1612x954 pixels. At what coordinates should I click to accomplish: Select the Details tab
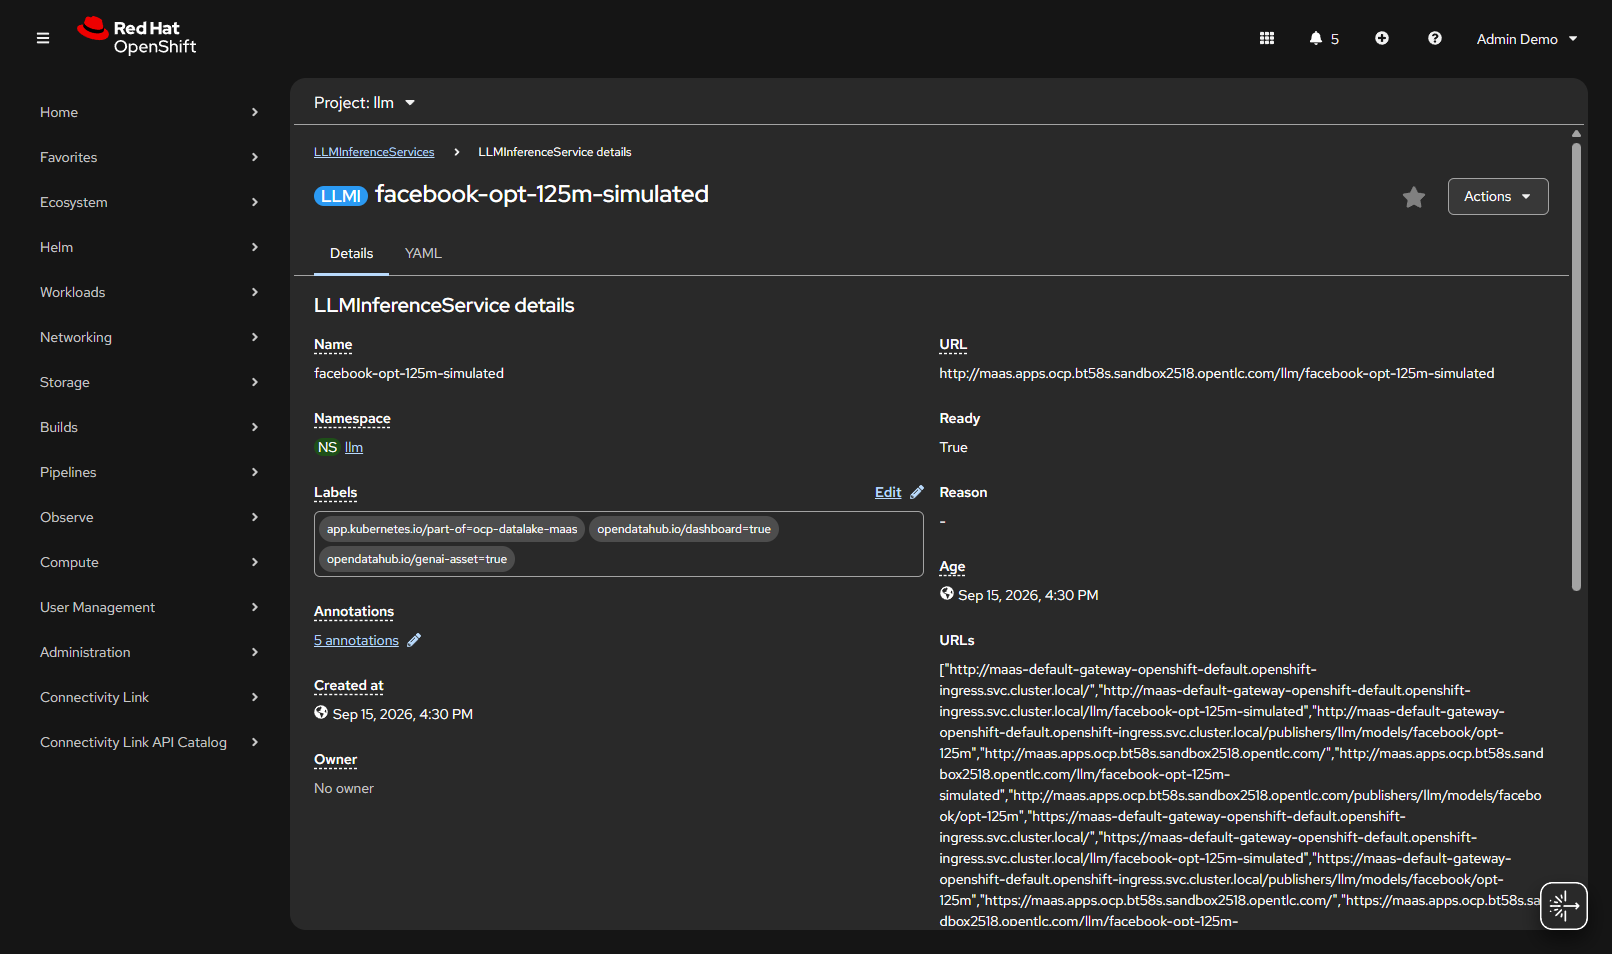[x=351, y=253]
